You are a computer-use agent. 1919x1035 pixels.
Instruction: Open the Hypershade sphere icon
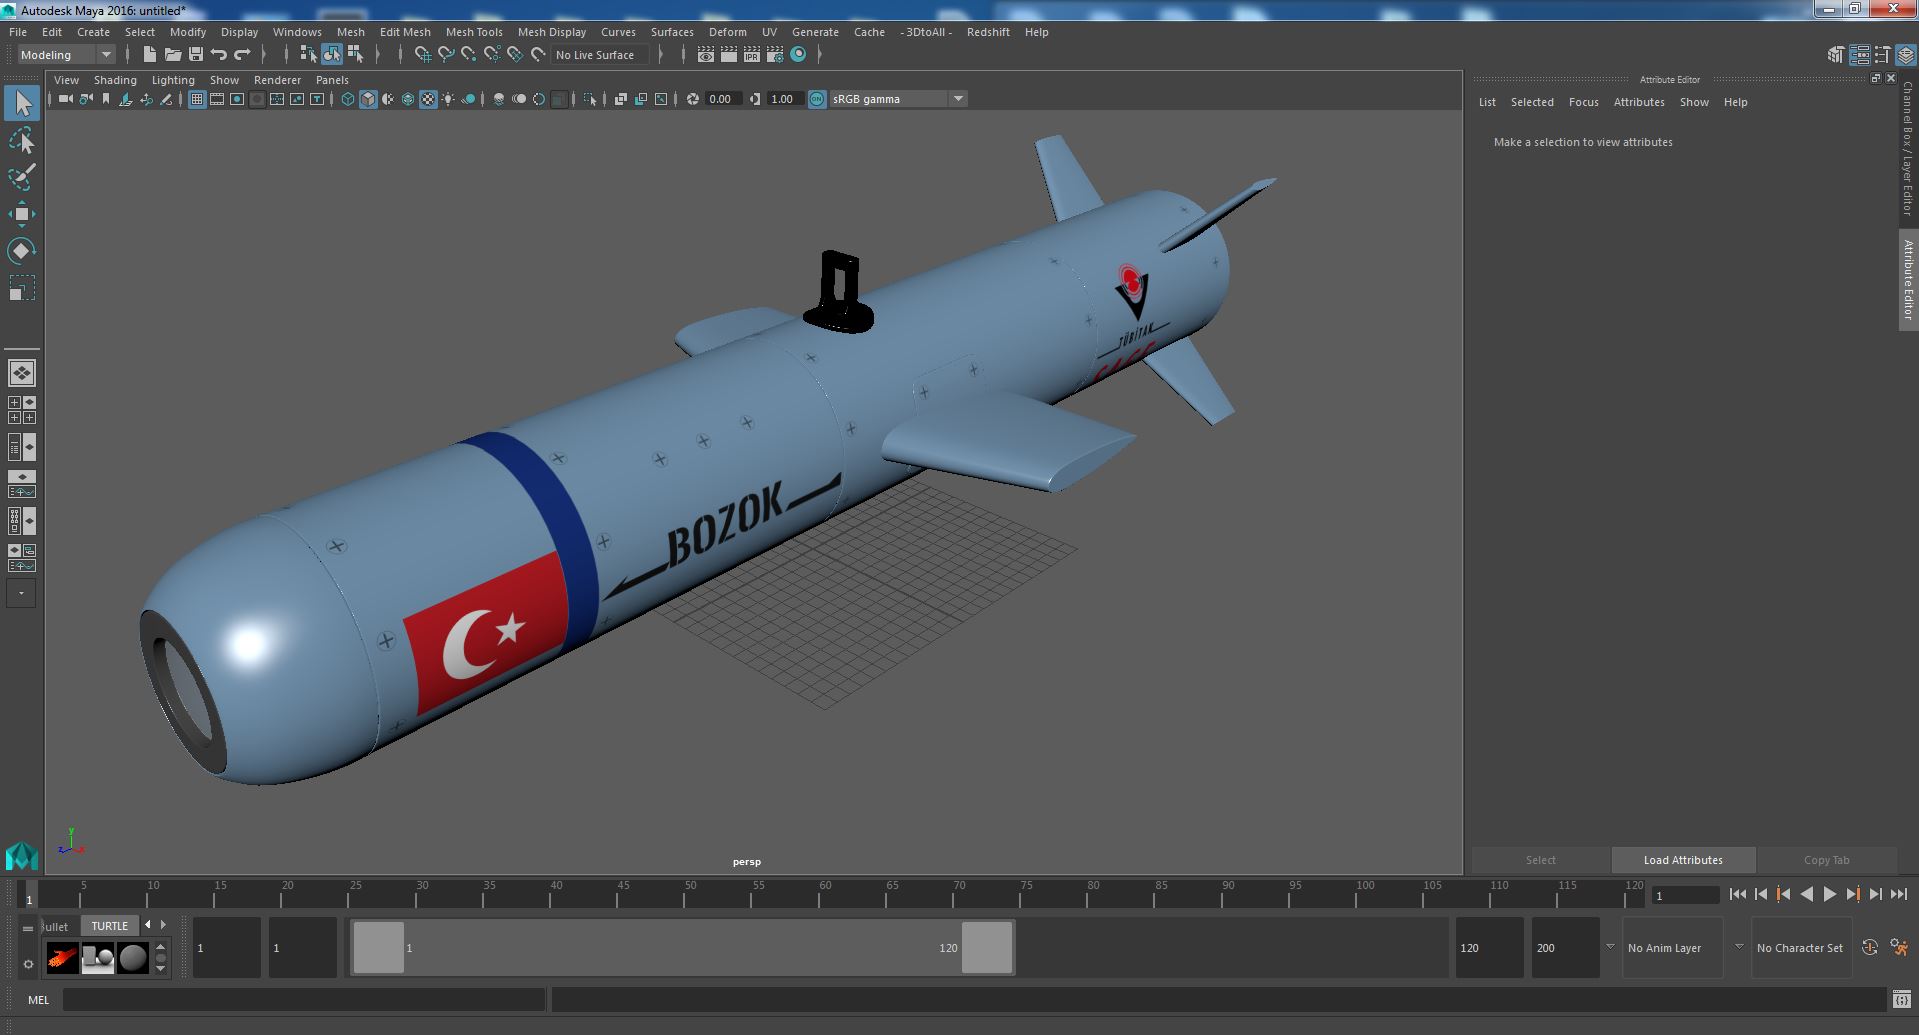[798, 55]
